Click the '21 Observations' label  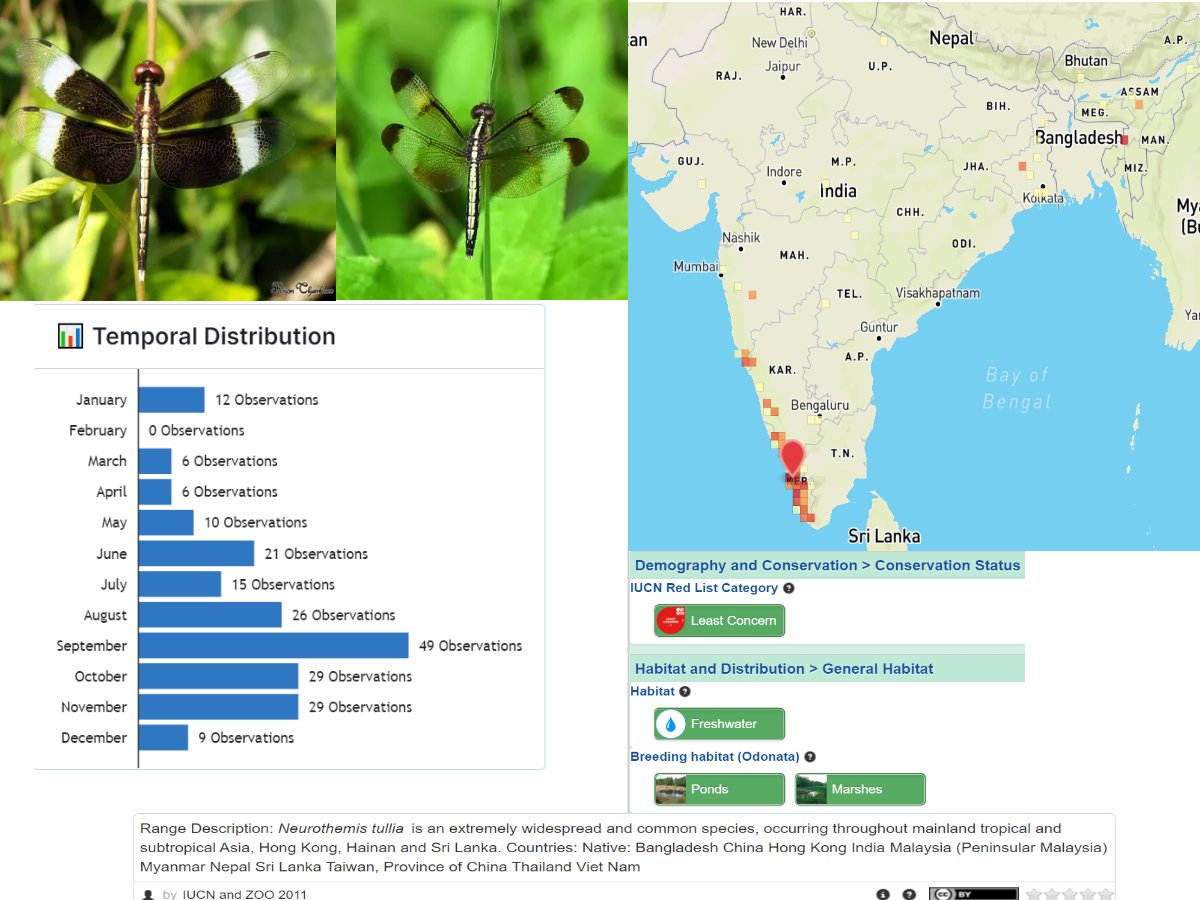(x=316, y=553)
